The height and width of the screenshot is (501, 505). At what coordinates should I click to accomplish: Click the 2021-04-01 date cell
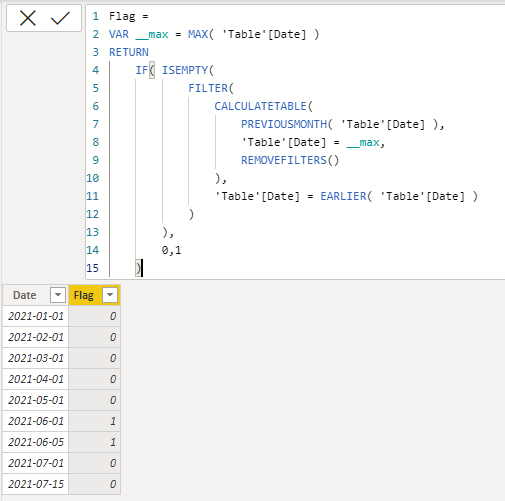point(35,379)
